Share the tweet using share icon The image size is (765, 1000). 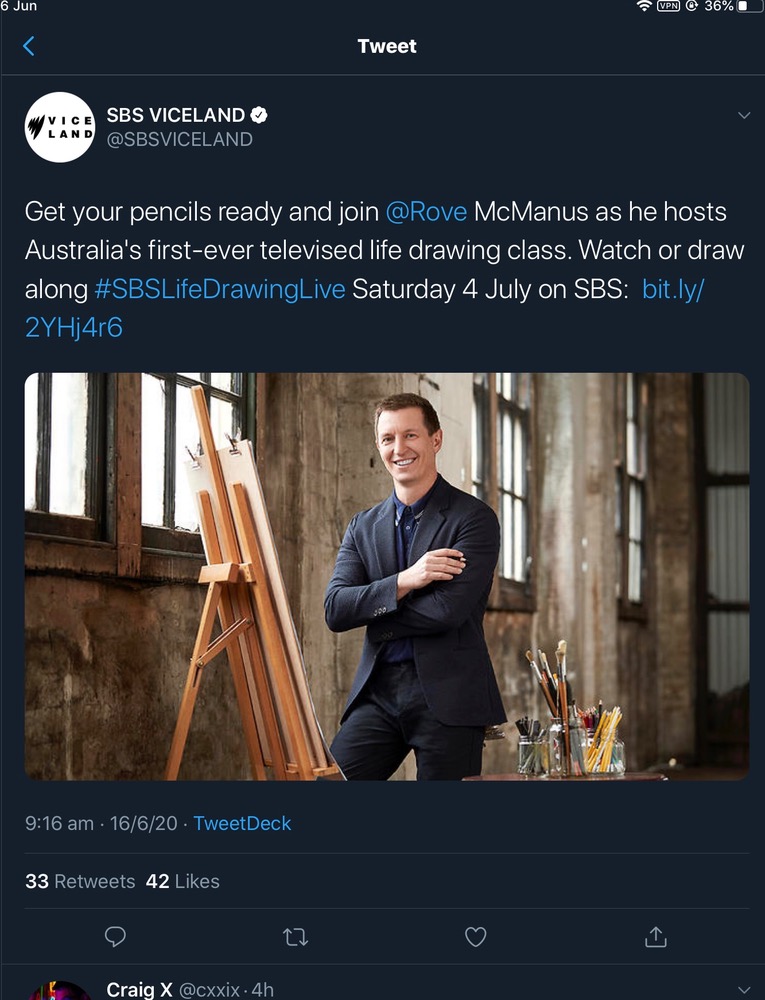coord(656,936)
